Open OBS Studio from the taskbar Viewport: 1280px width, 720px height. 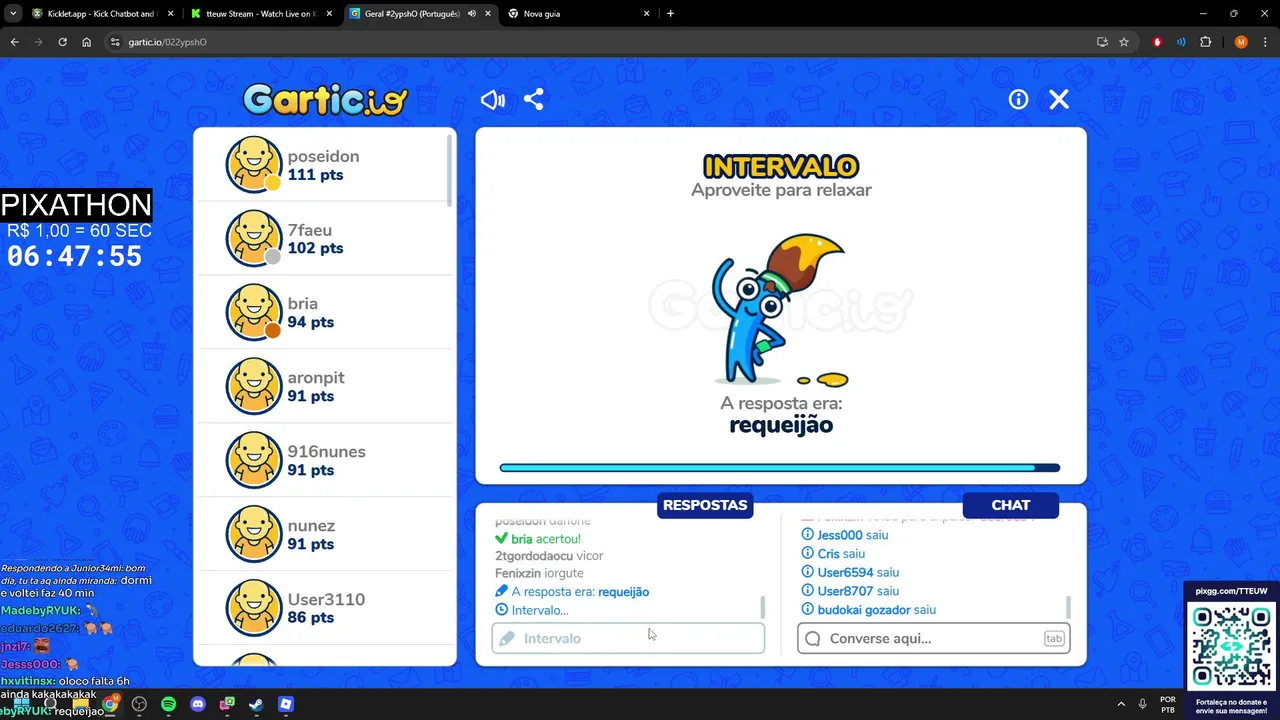pyautogui.click(x=139, y=704)
